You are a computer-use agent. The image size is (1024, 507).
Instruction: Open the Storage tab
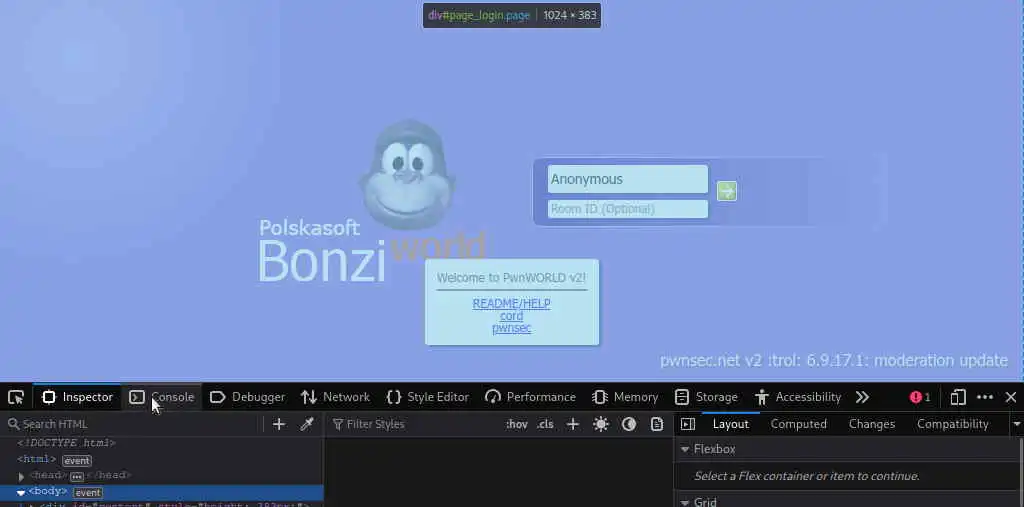(x=707, y=397)
